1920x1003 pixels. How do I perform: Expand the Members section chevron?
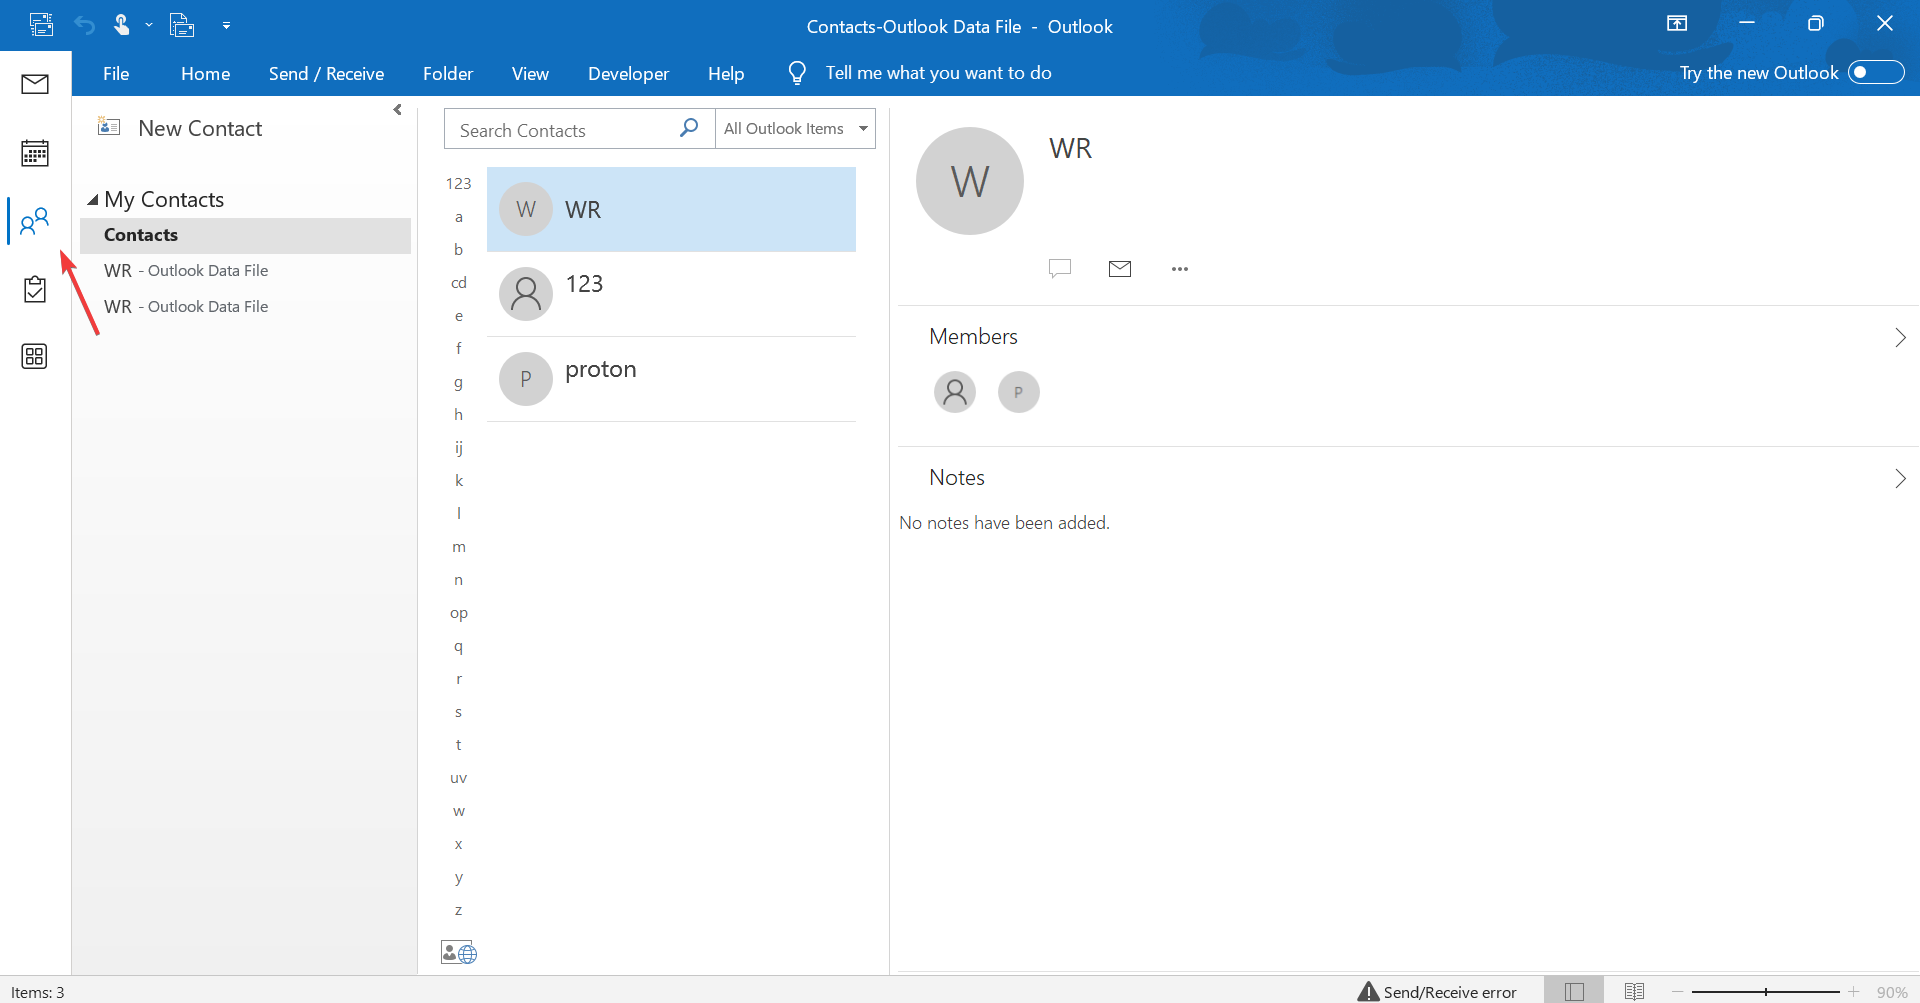pos(1900,337)
